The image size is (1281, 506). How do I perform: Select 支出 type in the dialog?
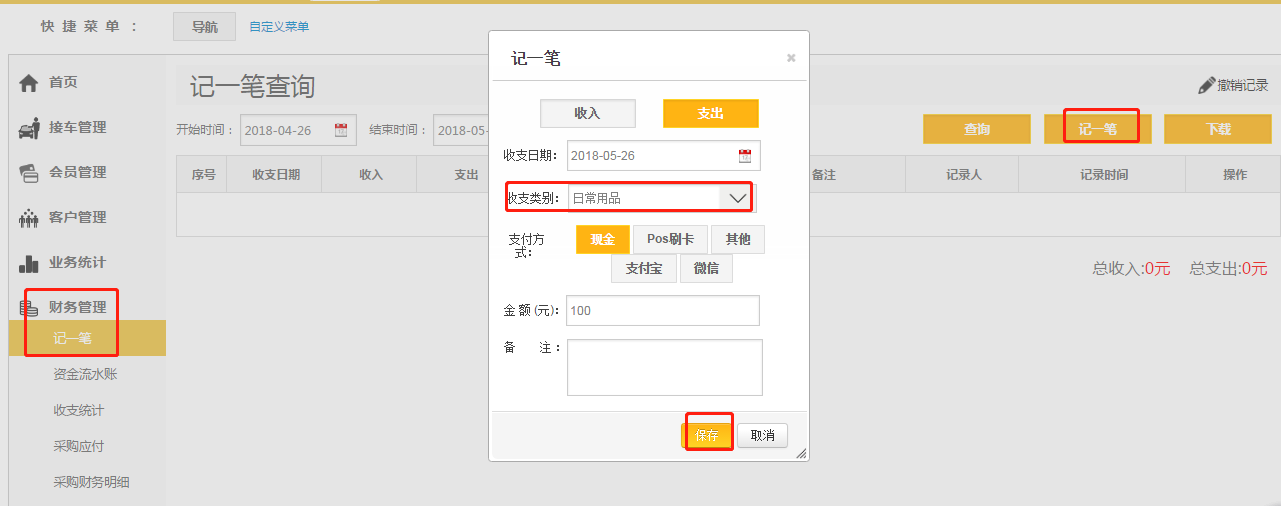[710, 114]
